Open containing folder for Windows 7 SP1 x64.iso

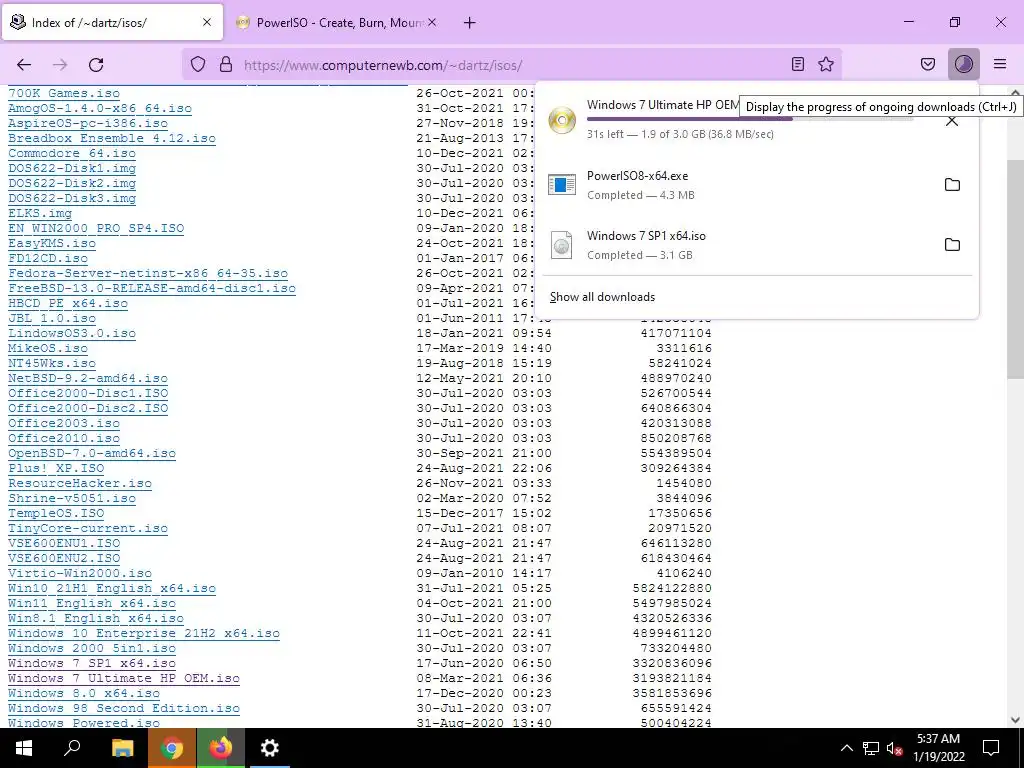click(x=952, y=245)
